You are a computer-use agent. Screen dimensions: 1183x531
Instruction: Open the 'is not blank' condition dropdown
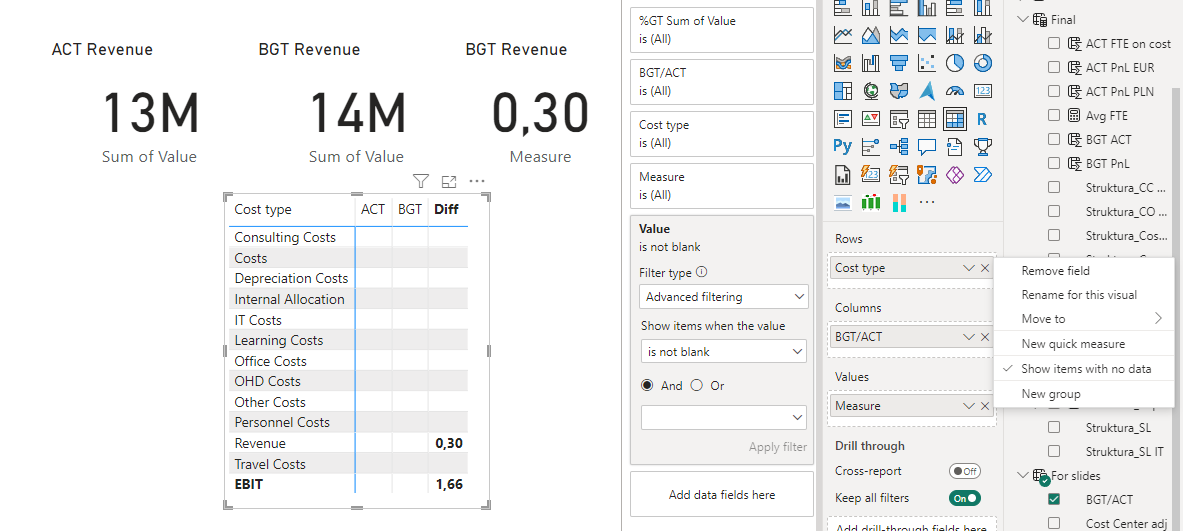724,351
